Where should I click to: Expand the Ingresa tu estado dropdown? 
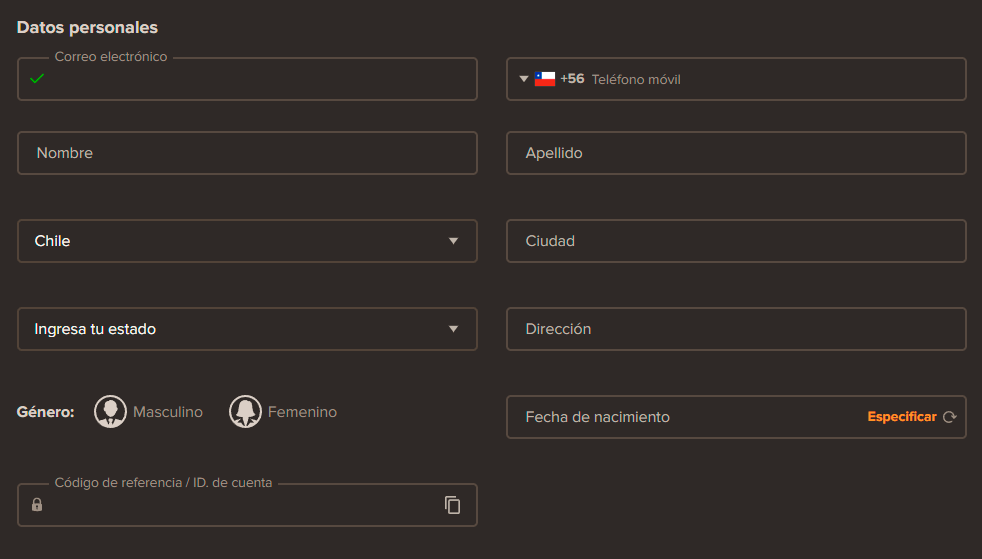point(247,329)
